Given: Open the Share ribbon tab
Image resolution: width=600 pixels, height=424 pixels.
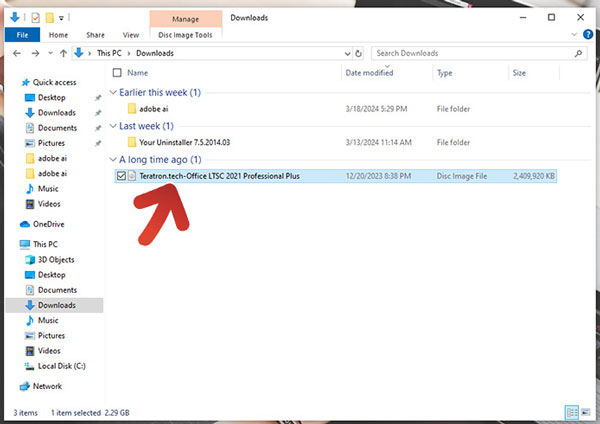Looking at the screenshot, I should (x=95, y=35).
